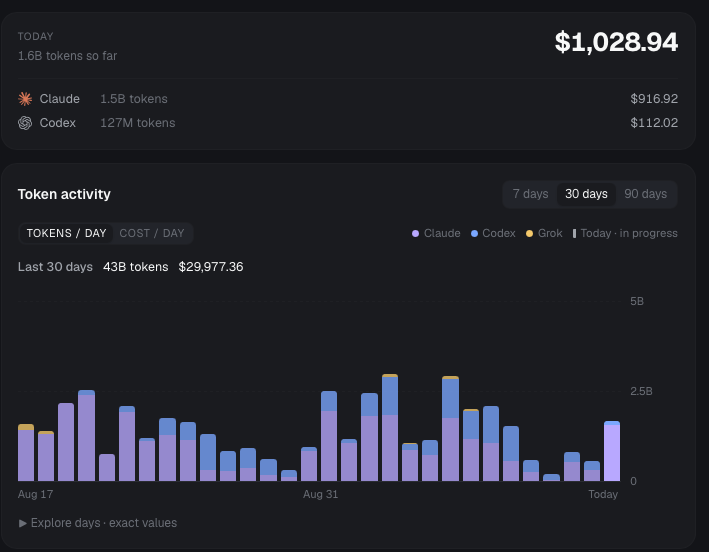
Task: Click the 1.6B tokens so far text
Action: point(67,56)
